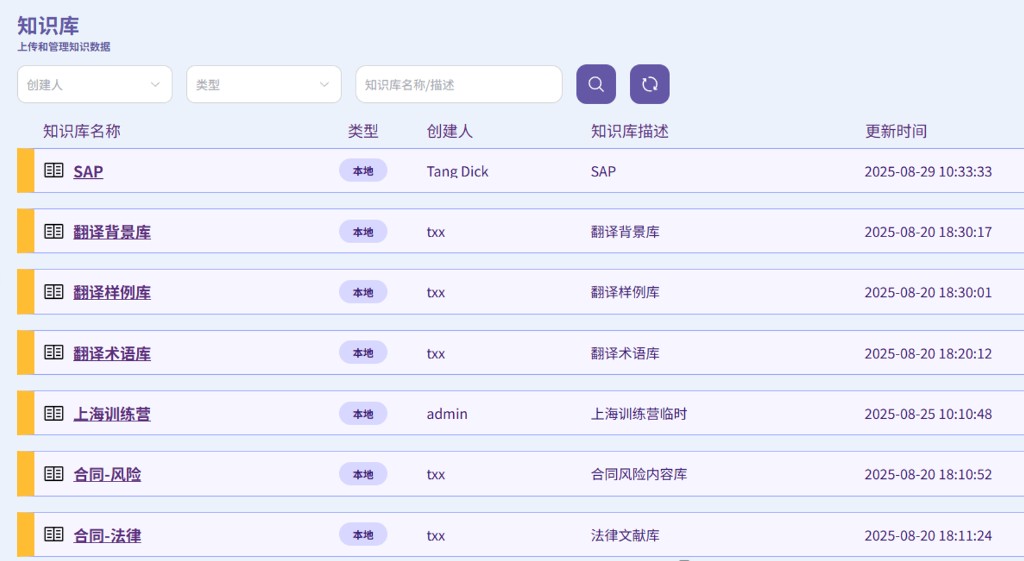Click the magnifier search button

coord(596,84)
